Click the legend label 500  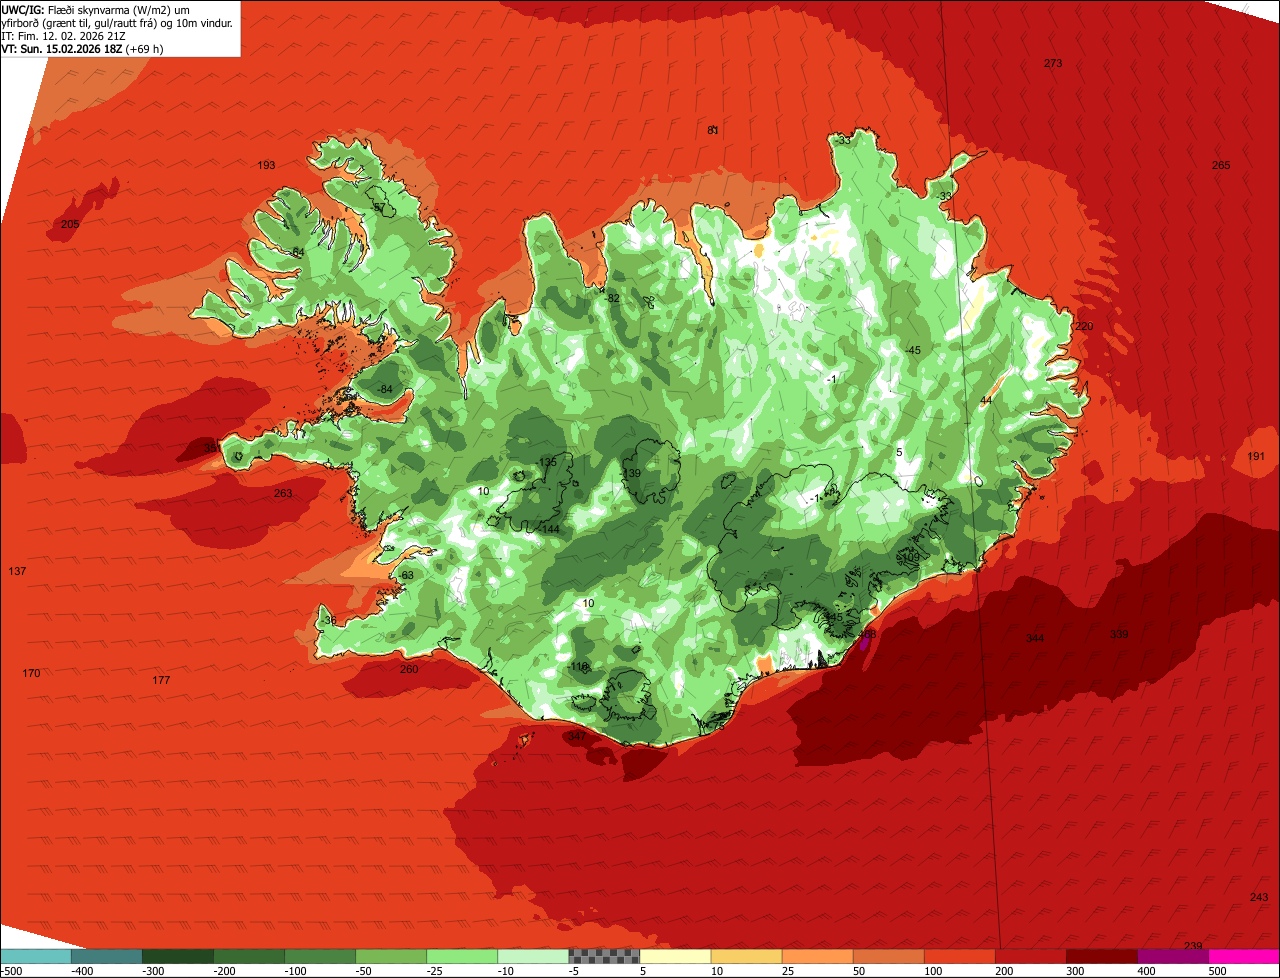tap(1216, 970)
